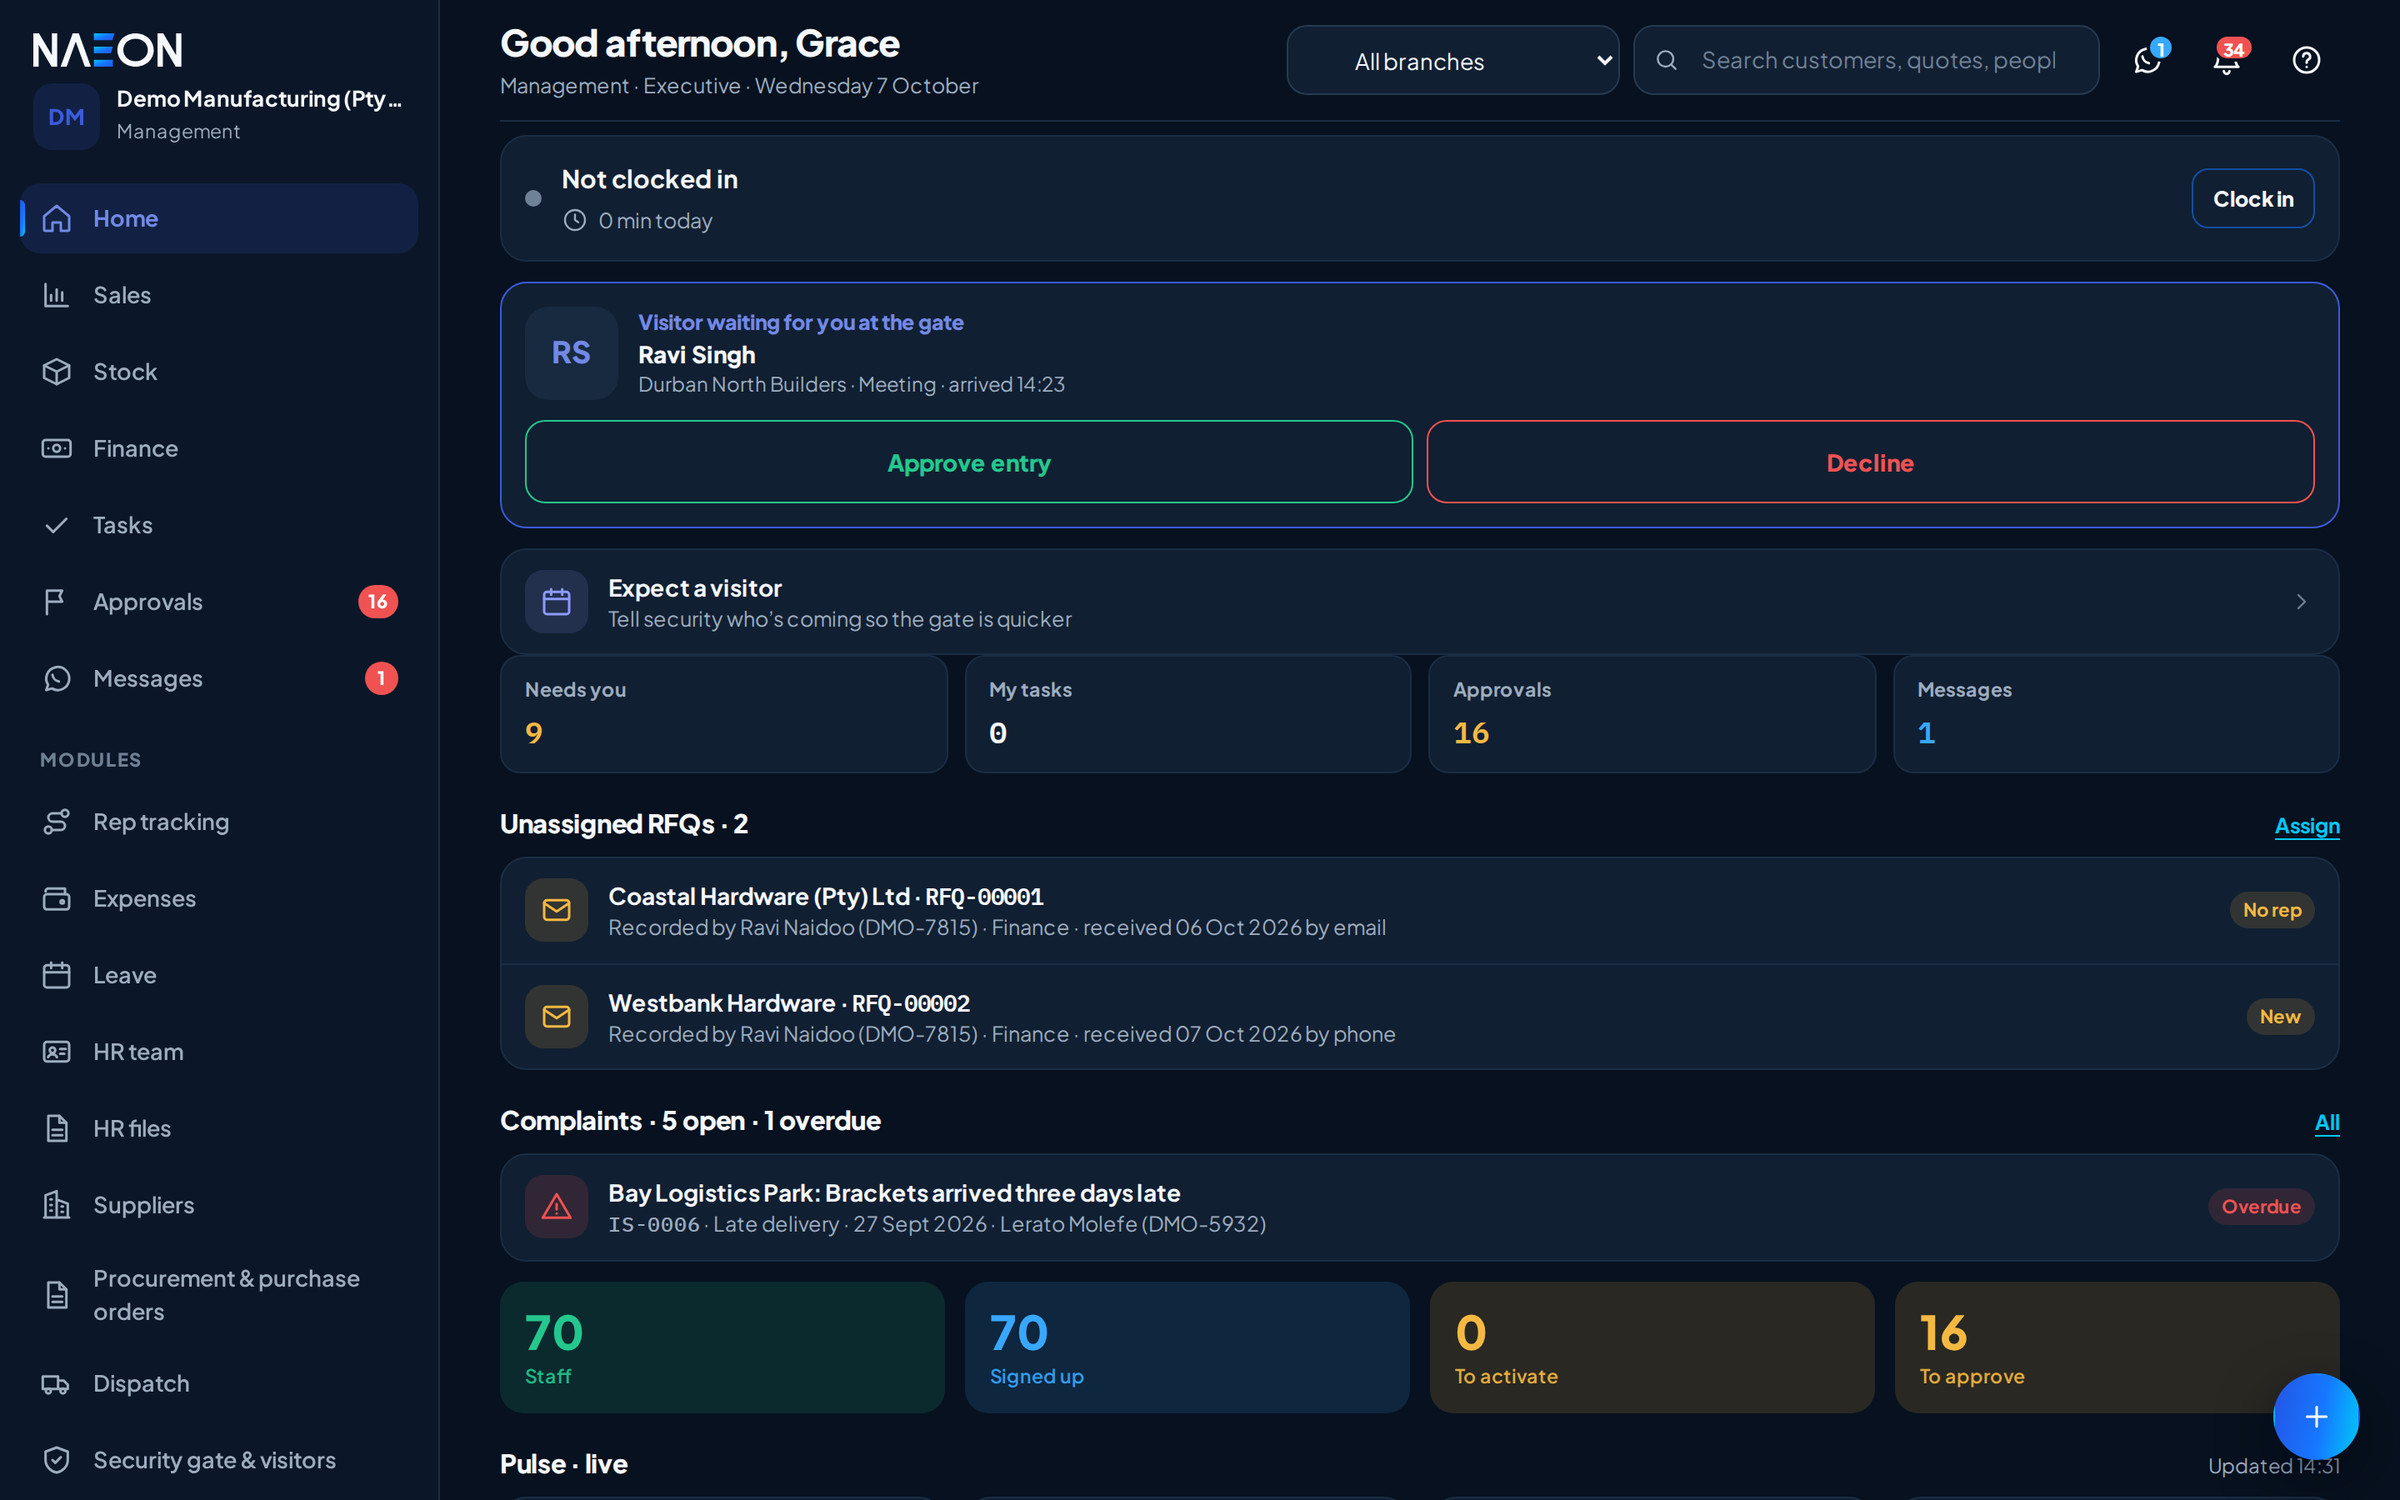Open Procurement & purchase orders module
The image size is (2400, 1500).
(x=219, y=1295)
